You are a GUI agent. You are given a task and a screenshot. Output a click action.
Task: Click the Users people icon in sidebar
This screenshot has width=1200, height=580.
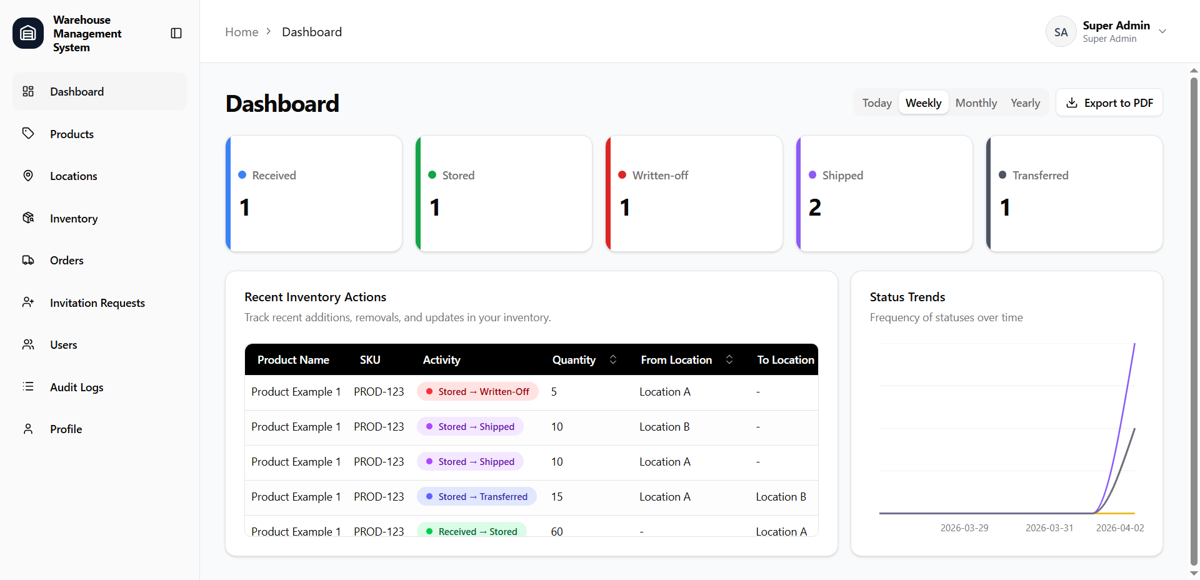tap(28, 344)
